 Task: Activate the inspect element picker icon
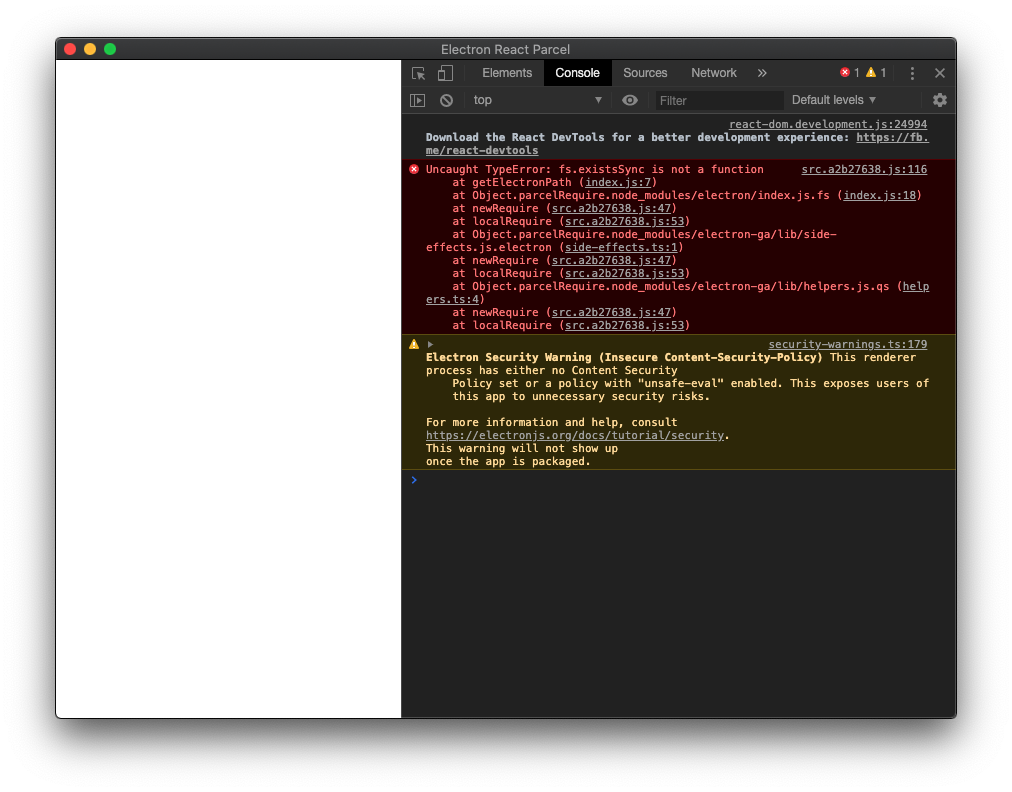pyautogui.click(x=418, y=74)
